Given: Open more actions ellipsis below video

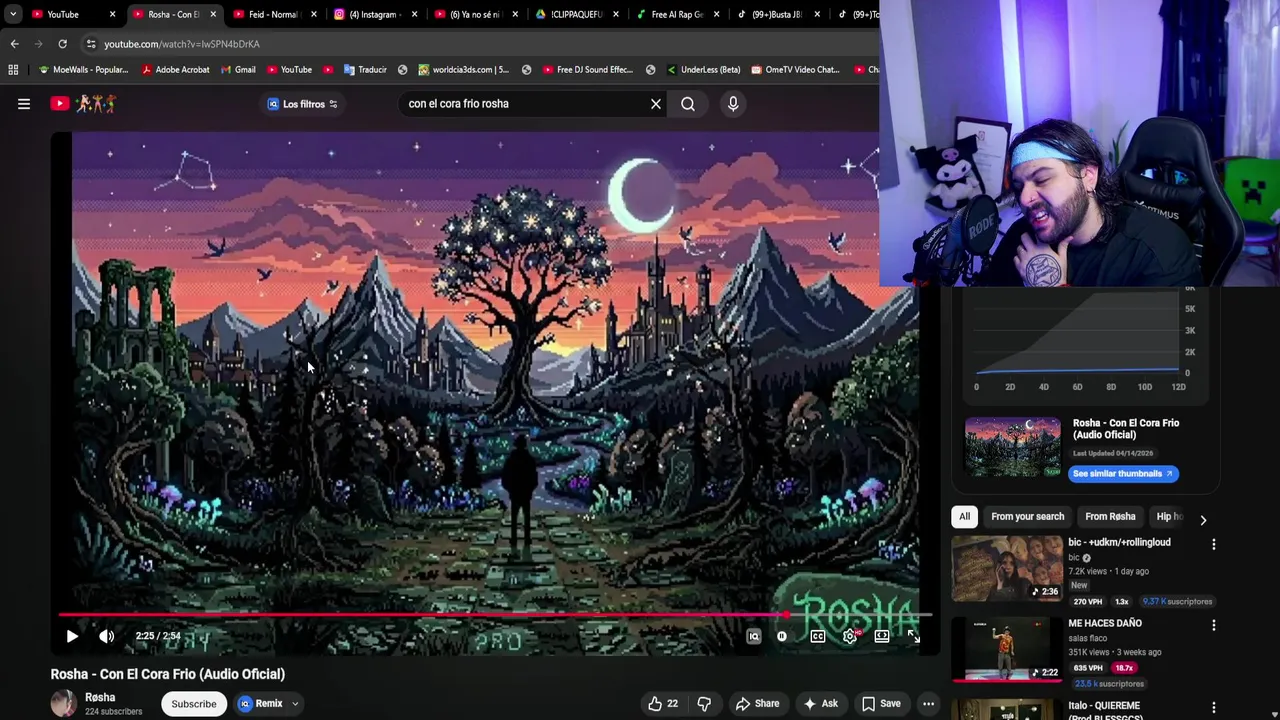Looking at the screenshot, I should pos(928,704).
